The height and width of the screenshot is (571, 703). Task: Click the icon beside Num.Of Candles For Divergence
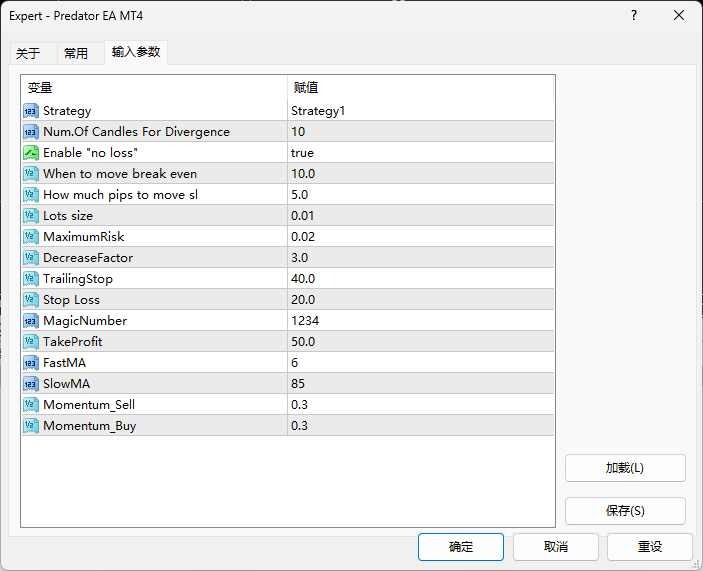pyautogui.click(x=31, y=132)
